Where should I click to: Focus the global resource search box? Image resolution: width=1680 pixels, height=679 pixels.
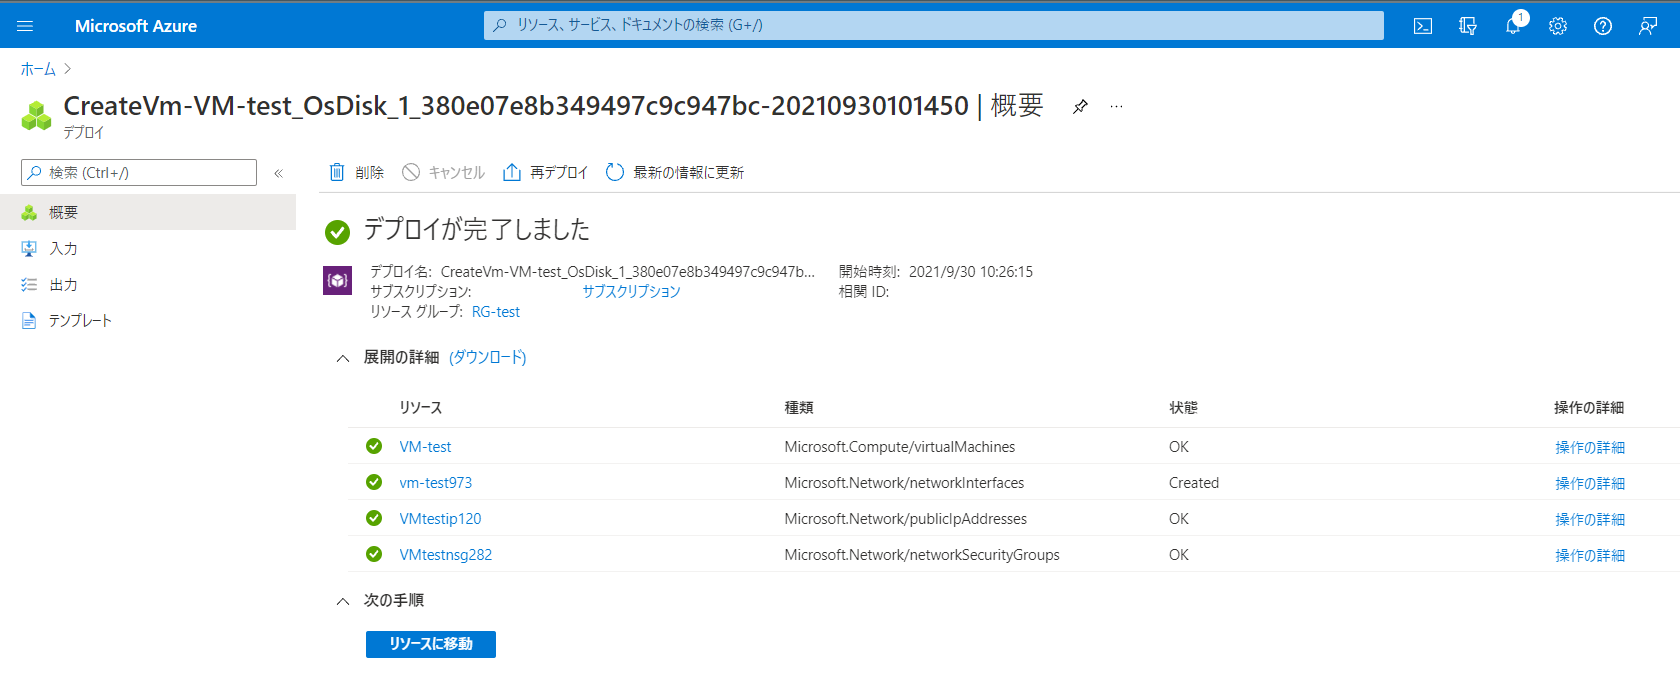(933, 25)
